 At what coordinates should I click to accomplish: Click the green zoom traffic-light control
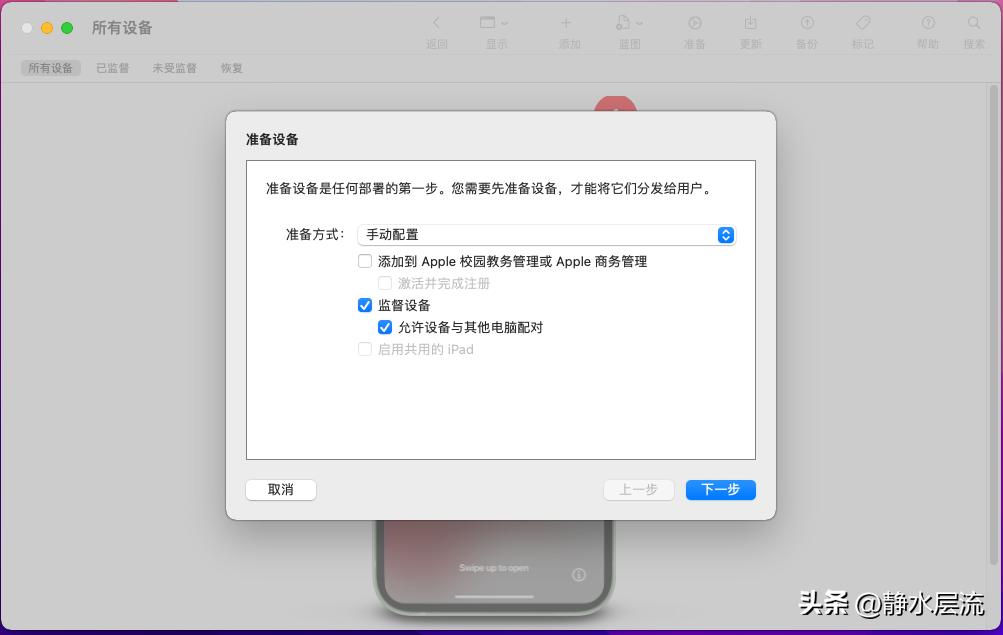[x=66, y=29]
